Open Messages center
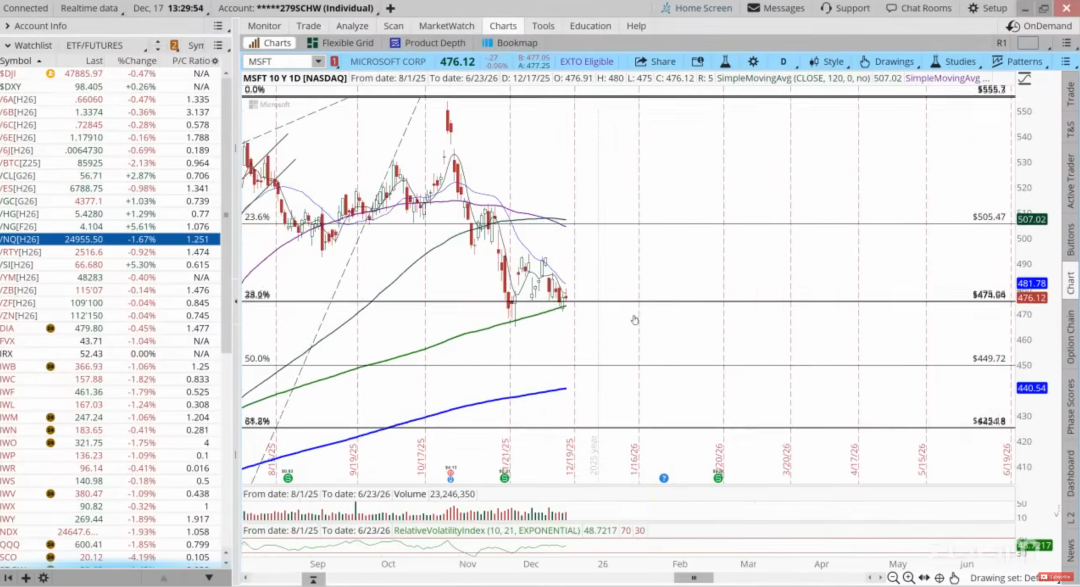The width and height of the screenshot is (1080, 587). 776,8
